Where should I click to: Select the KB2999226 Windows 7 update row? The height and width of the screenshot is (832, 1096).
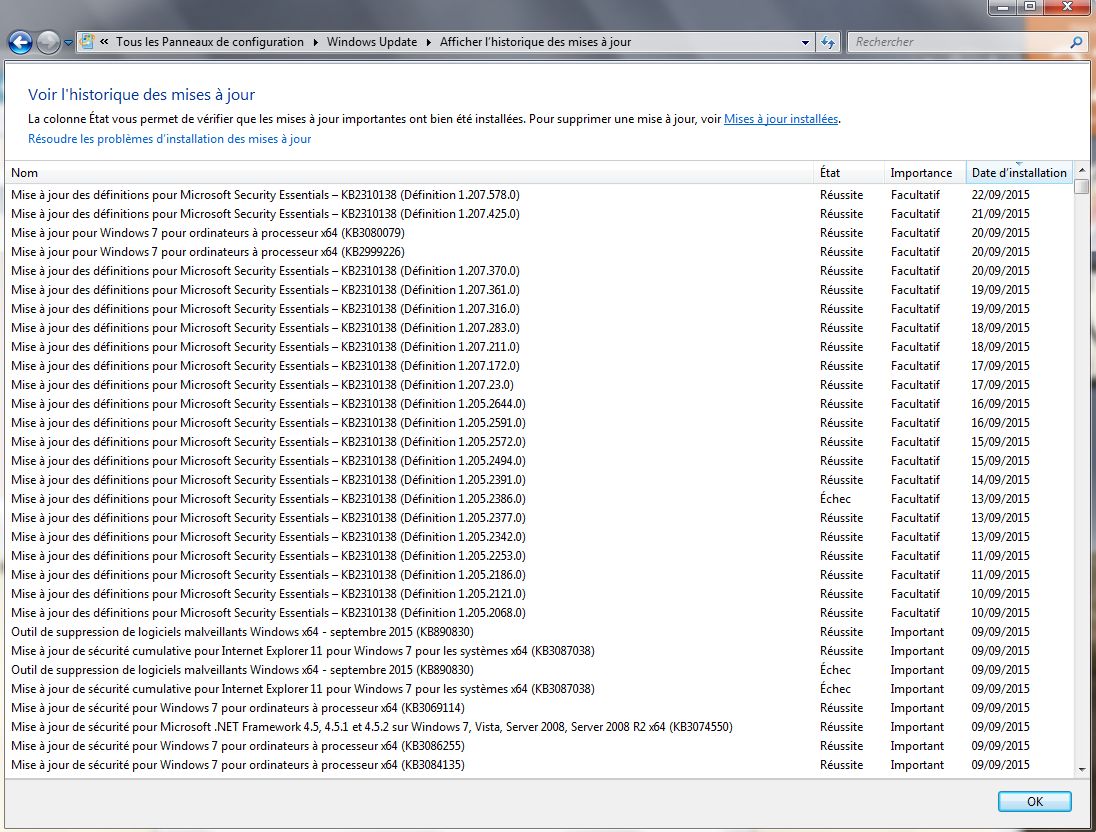538,252
